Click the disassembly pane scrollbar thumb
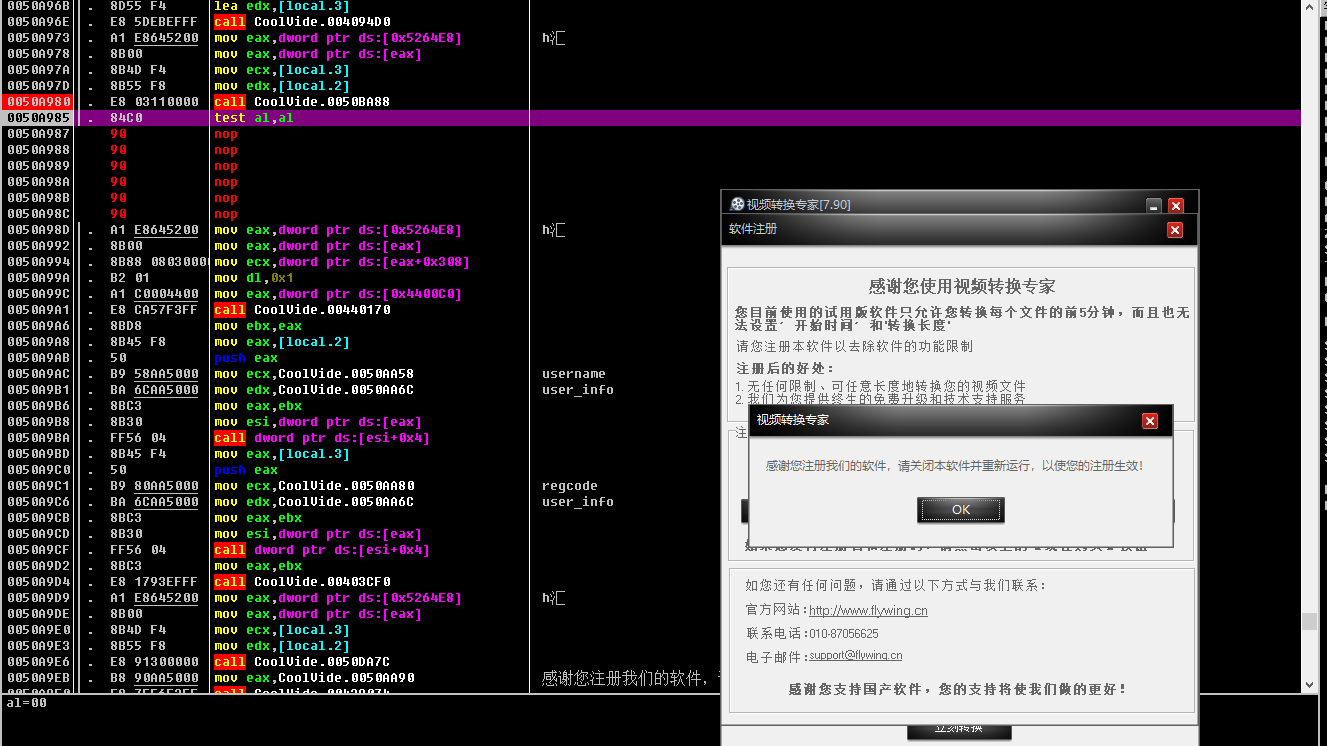The width and height of the screenshot is (1327, 746). [x=1309, y=622]
